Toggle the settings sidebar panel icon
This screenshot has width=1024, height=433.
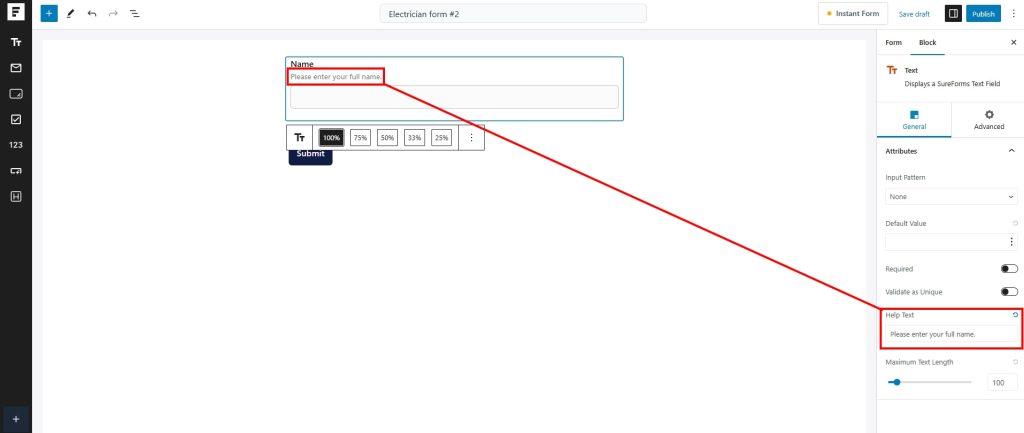953,14
